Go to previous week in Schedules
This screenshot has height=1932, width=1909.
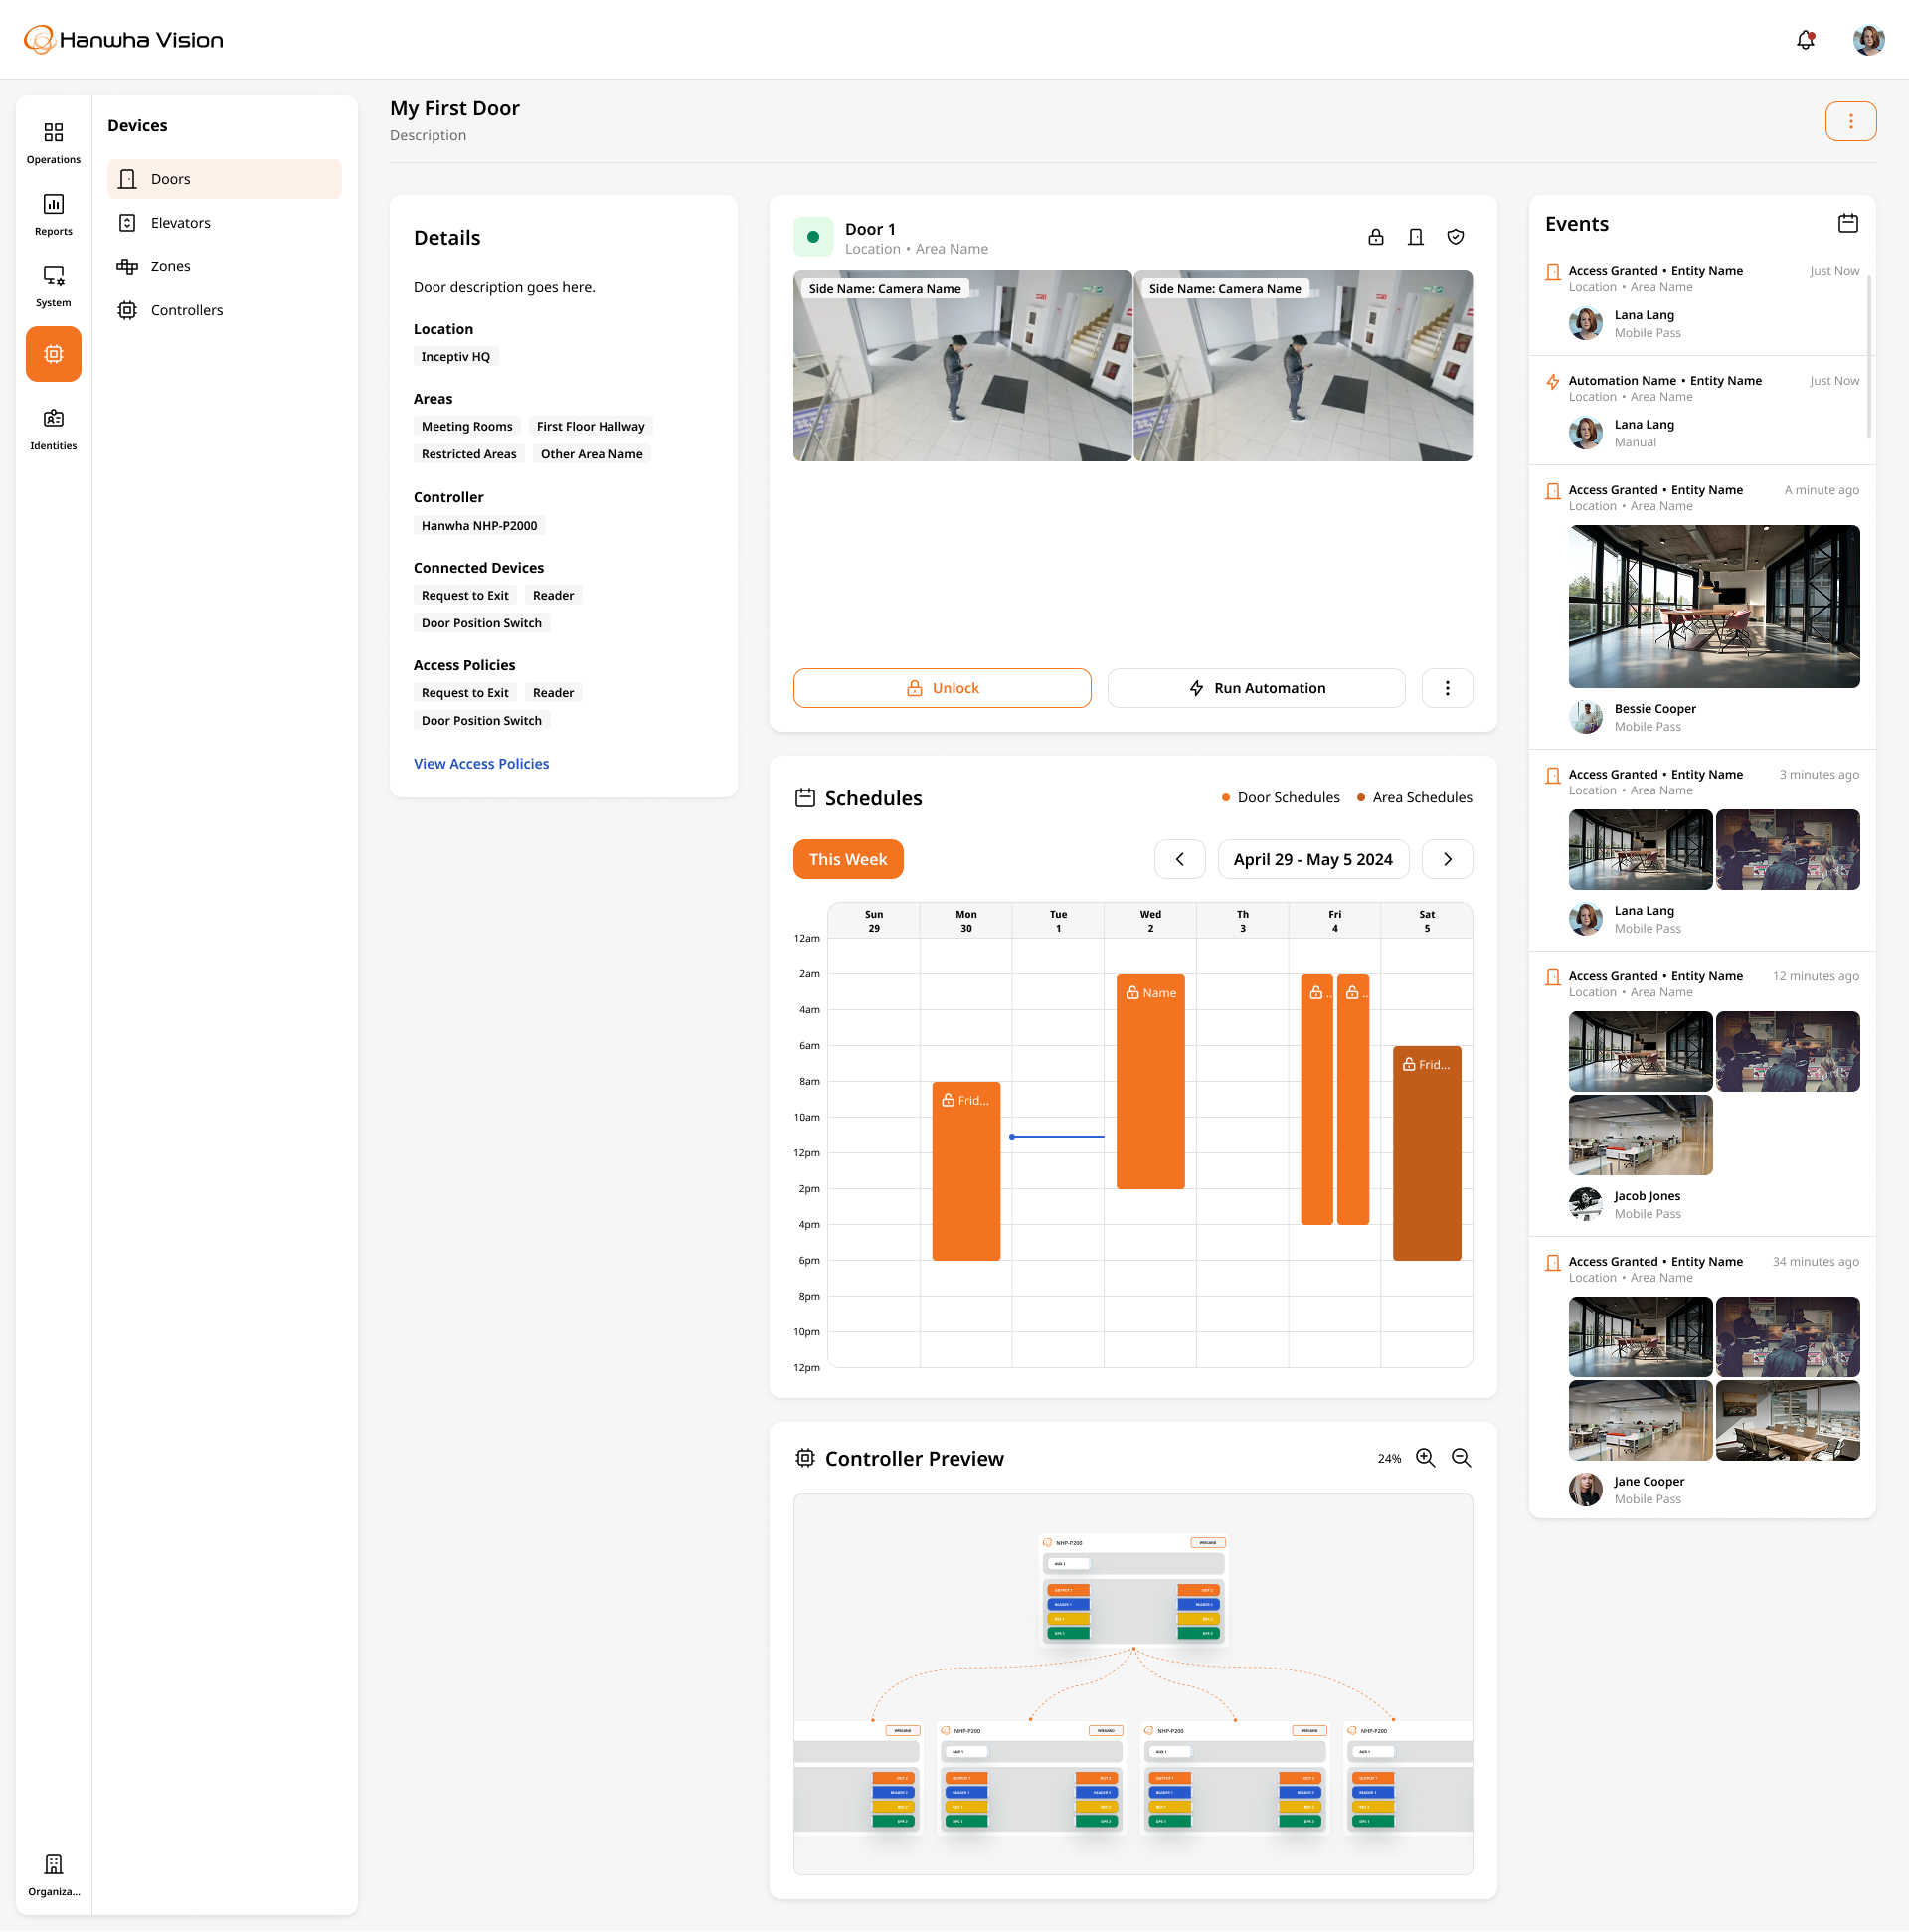pyautogui.click(x=1180, y=860)
